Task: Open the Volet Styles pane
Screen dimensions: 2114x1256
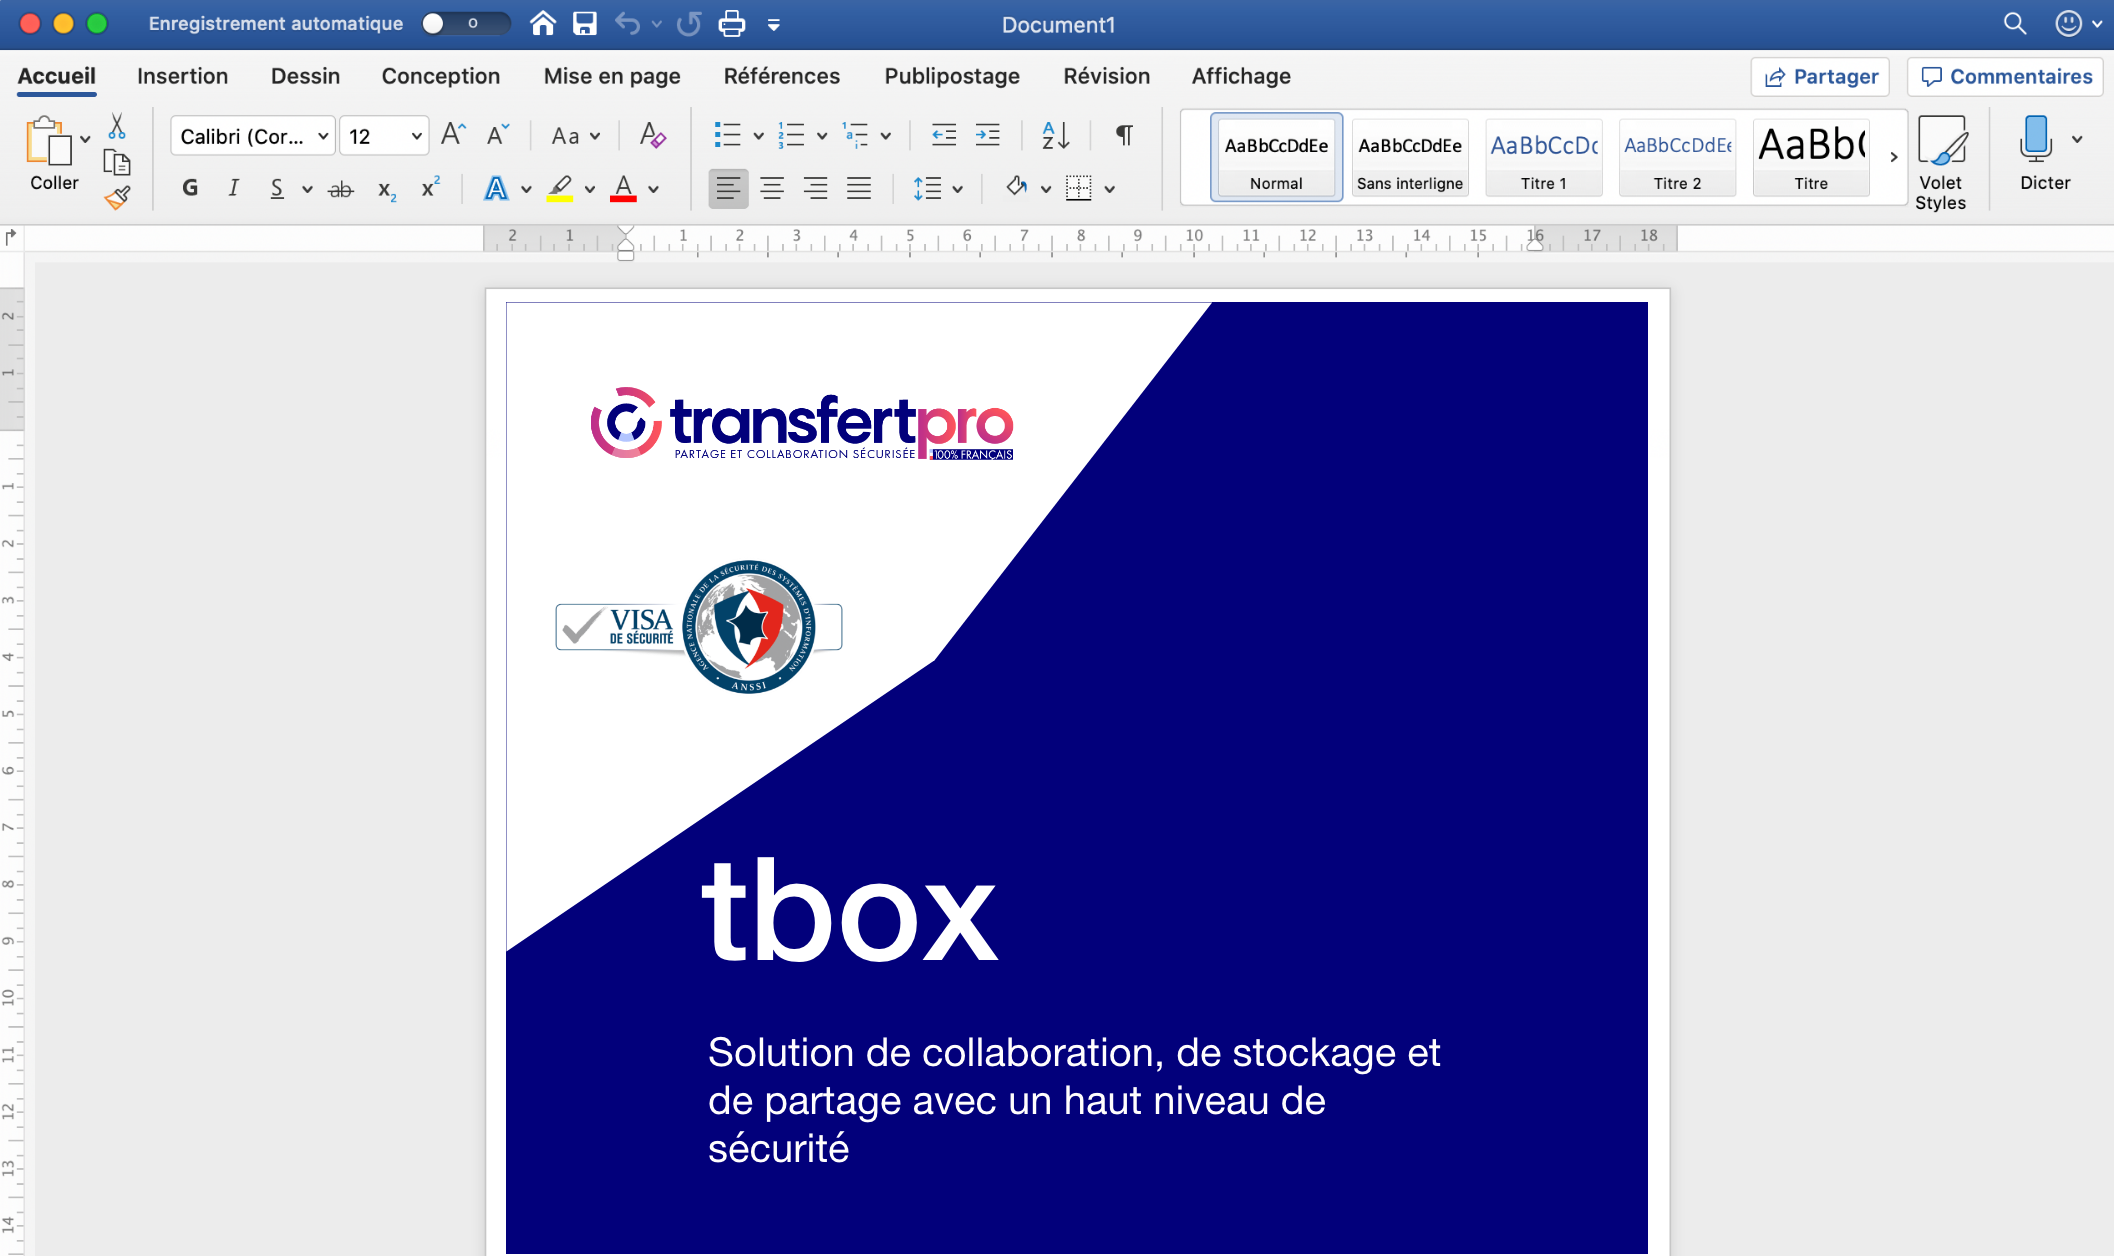Action: tap(1941, 162)
